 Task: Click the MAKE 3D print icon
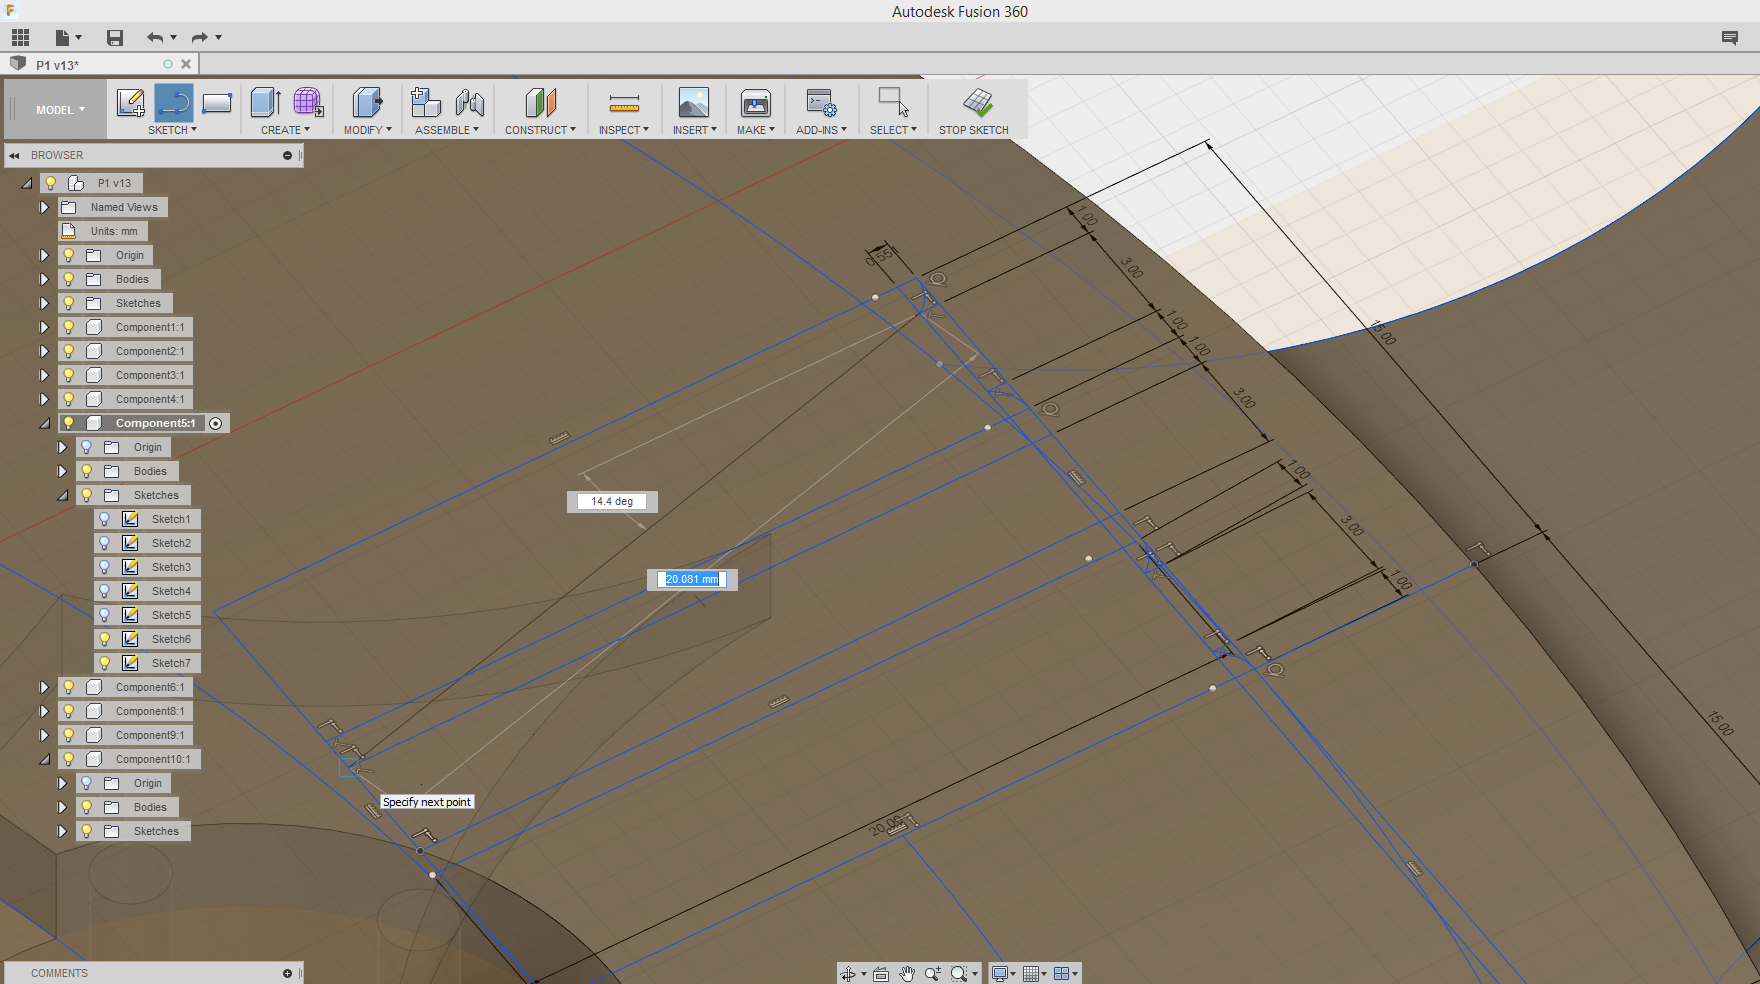click(756, 102)
